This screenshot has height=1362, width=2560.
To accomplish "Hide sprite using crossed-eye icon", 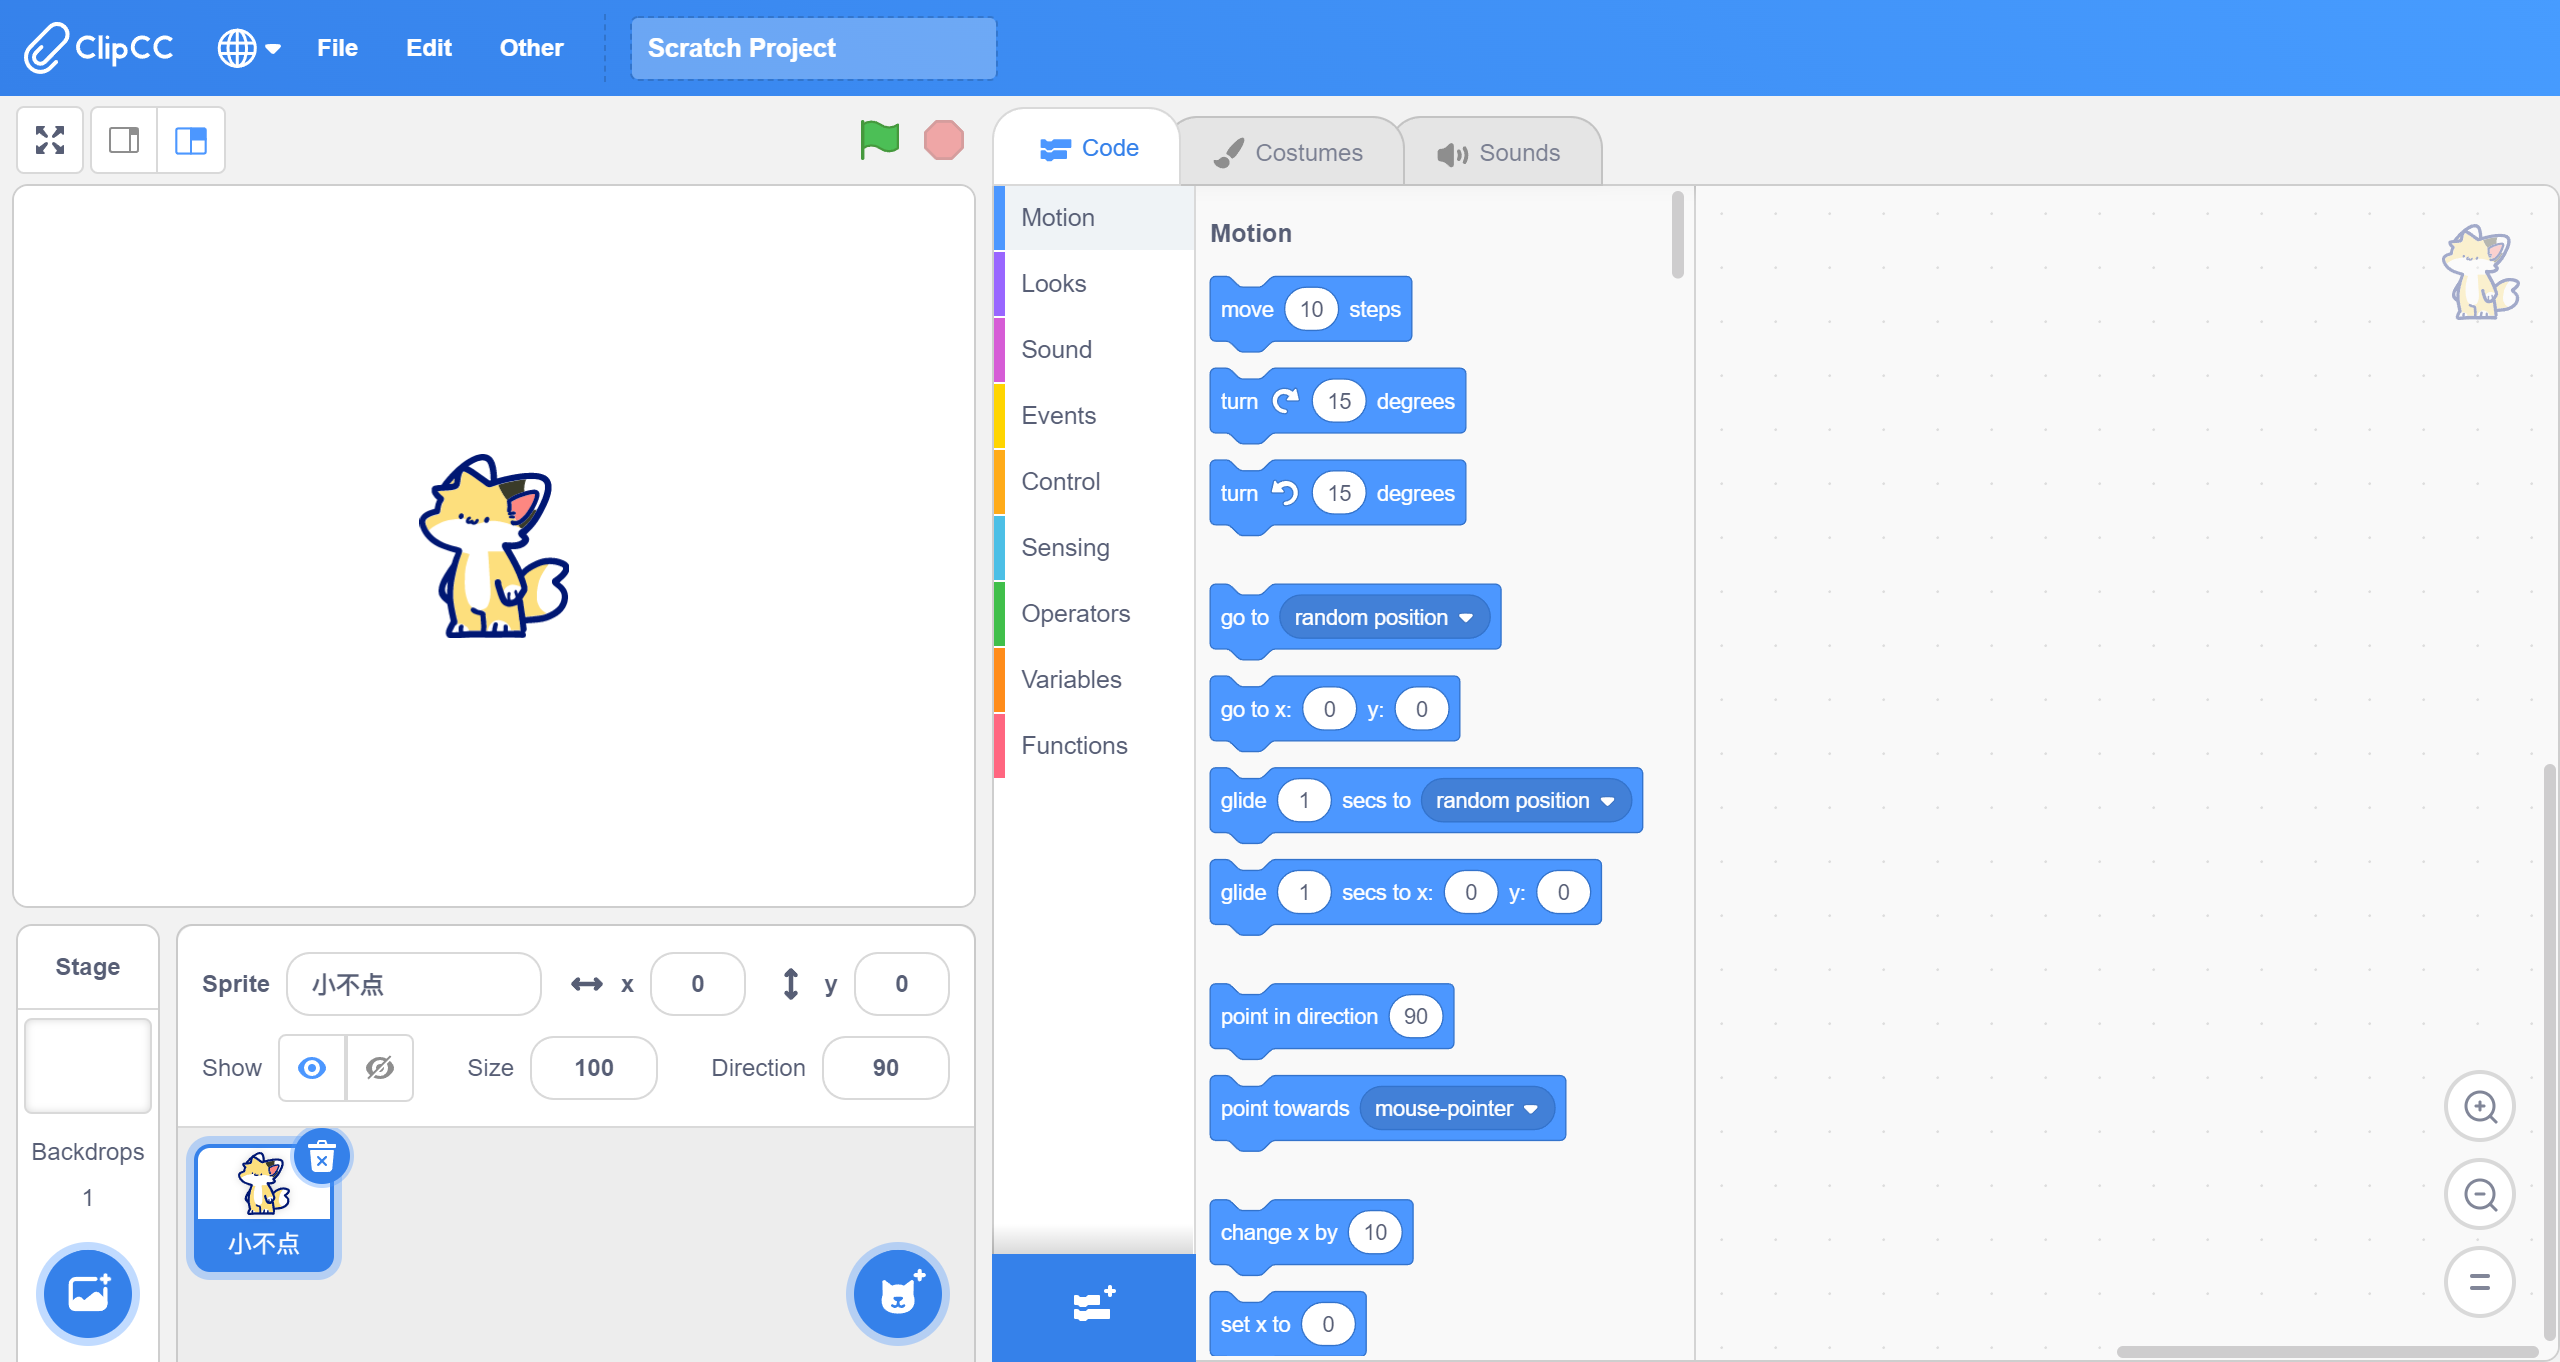I will 379,1068.
